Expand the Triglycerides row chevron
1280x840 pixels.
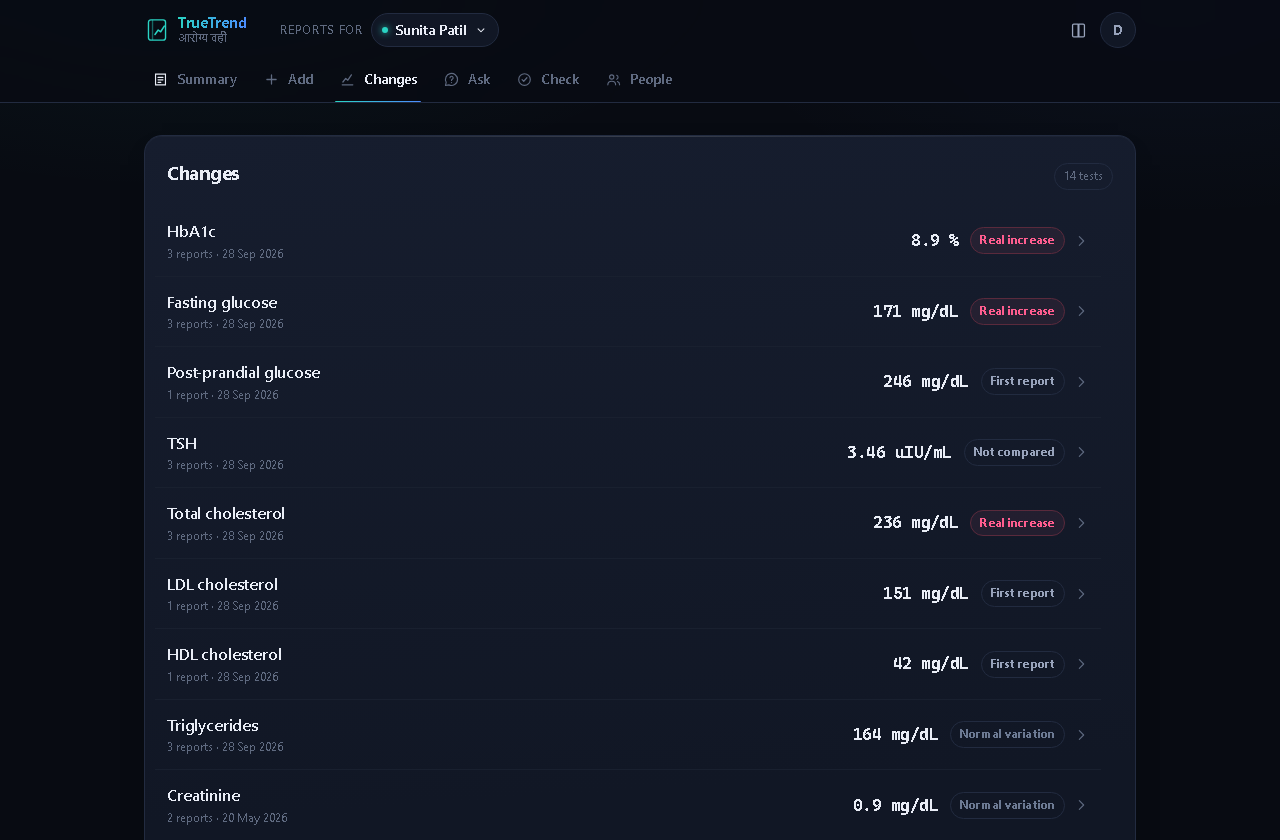click(x=1081, y=735)
